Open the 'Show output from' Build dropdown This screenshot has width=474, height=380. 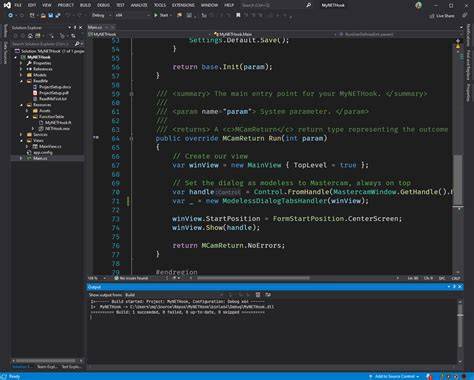(x=172, y=295)
